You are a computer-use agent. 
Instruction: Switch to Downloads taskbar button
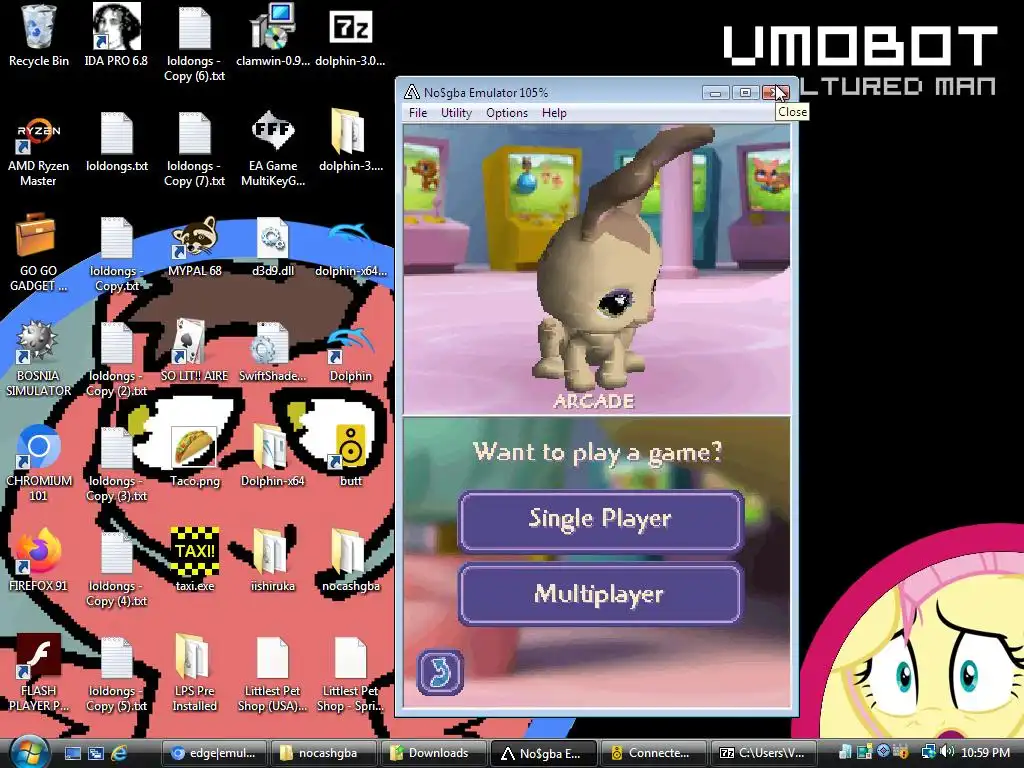click(x=434, y=753)
